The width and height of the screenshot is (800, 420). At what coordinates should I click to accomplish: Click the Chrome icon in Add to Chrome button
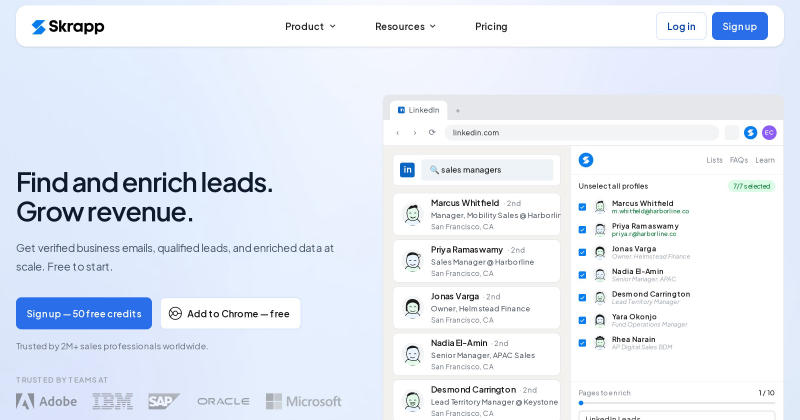(x=175, y=313)
